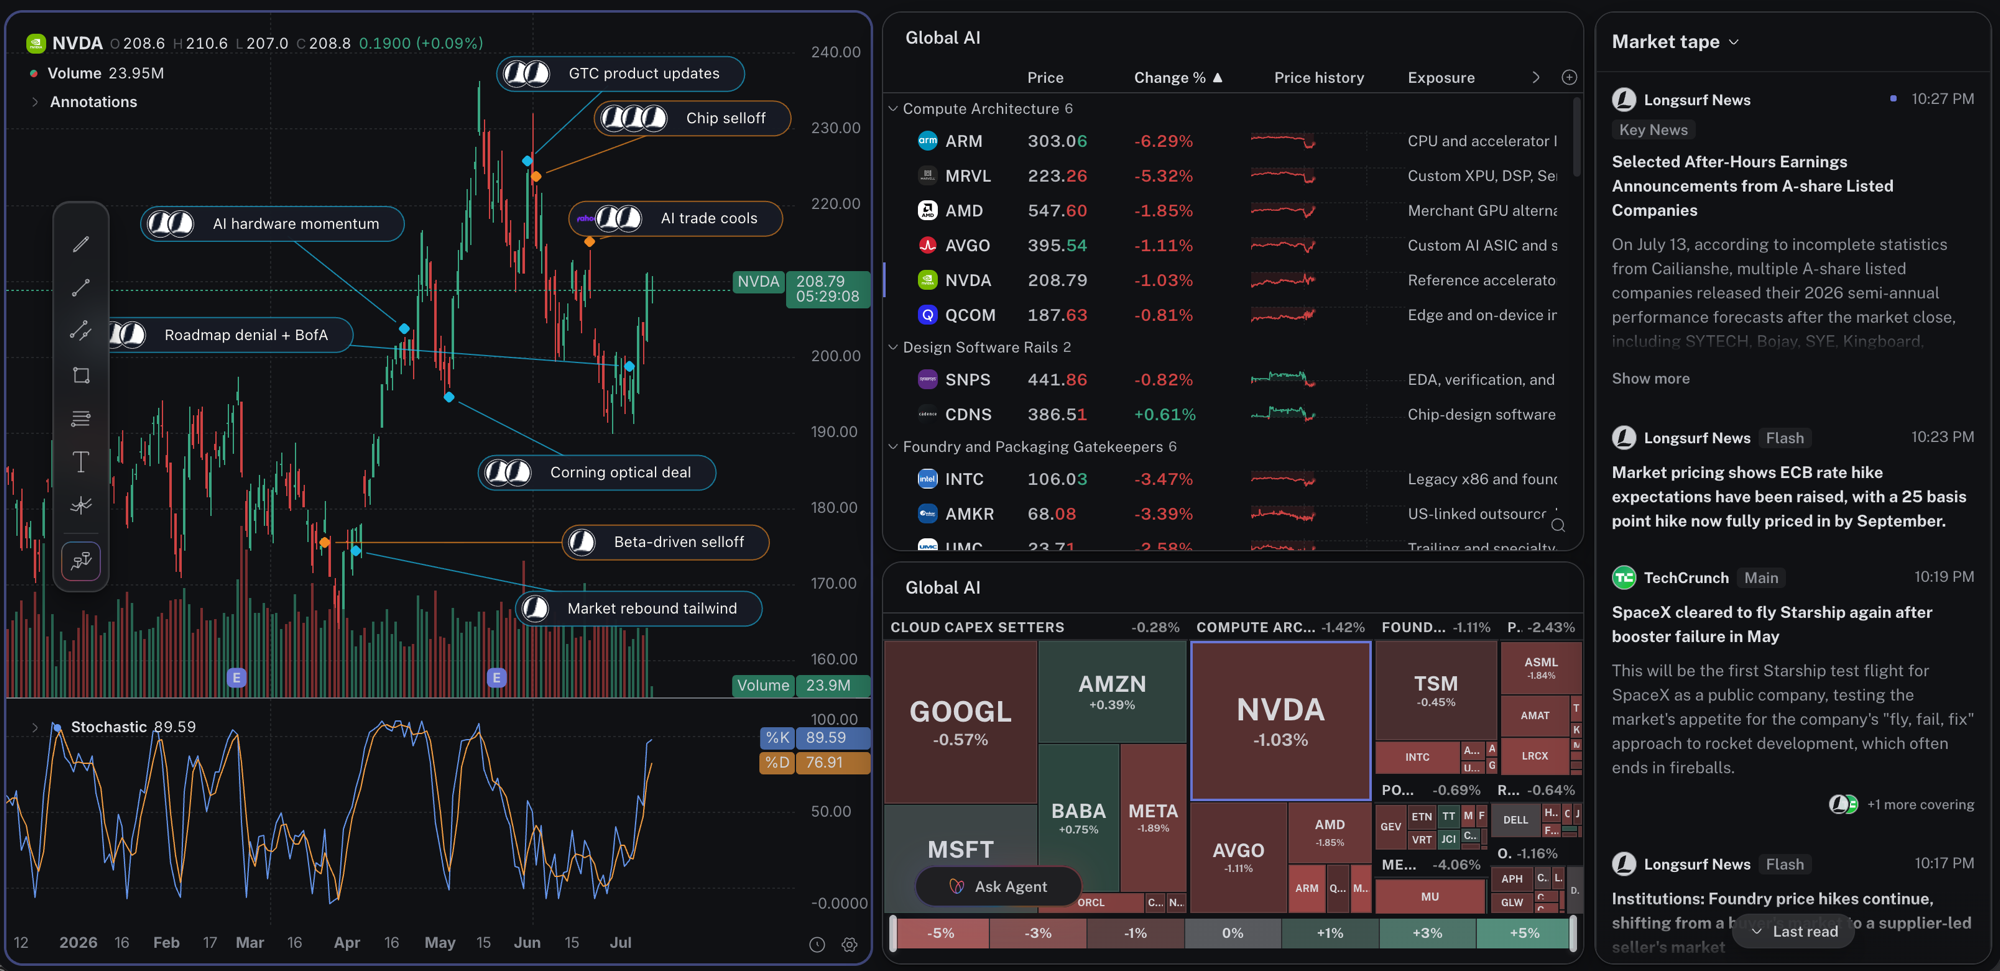This screenshot has height=971, width=2000.
Task: Click the Price history column header
Action: [1319, 77]
